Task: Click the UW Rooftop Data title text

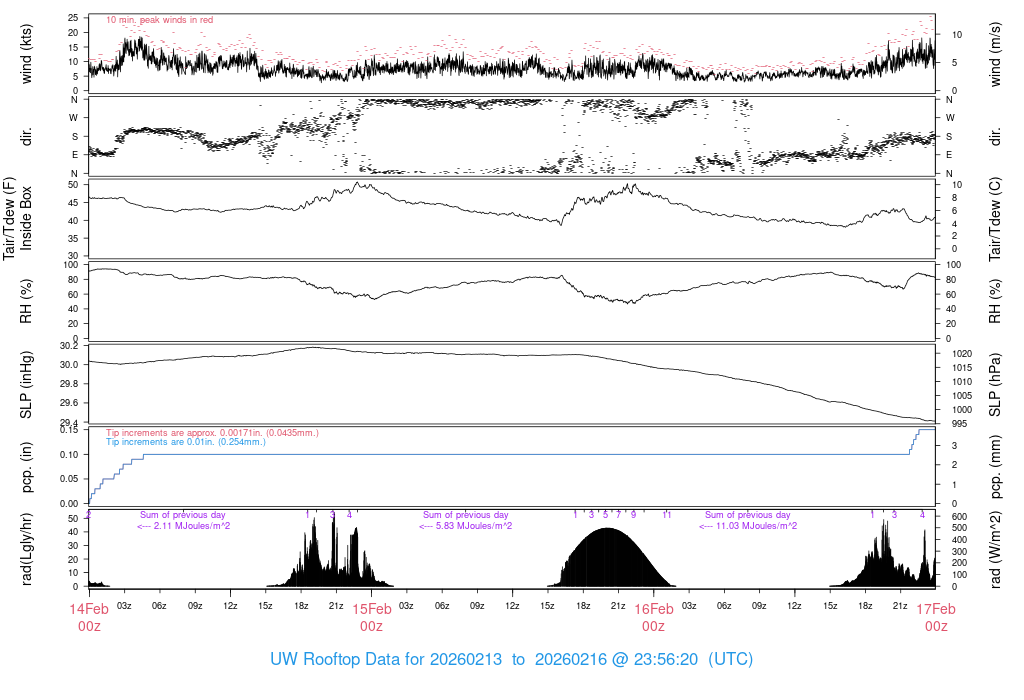Action: pyautogui.click(x=511, y=660)
